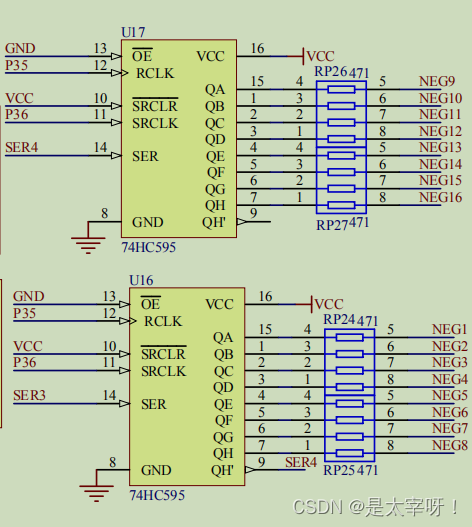Viewport: 472px width, 527px height.
Task: Click the resistor on the NEG1 line
Action: [x=350, y=337]
